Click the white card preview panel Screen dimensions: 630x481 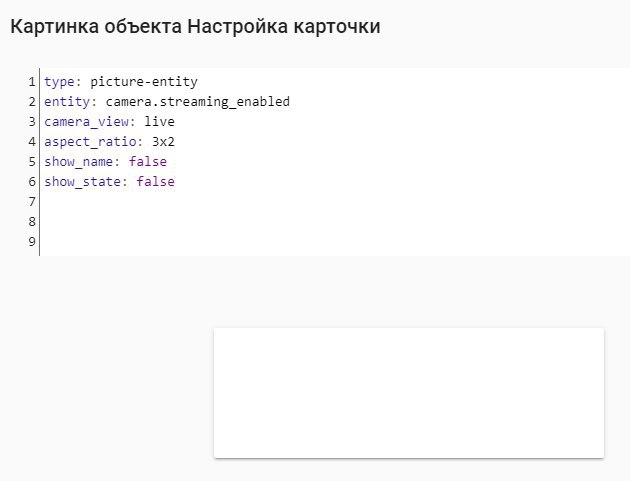[408, 392]
